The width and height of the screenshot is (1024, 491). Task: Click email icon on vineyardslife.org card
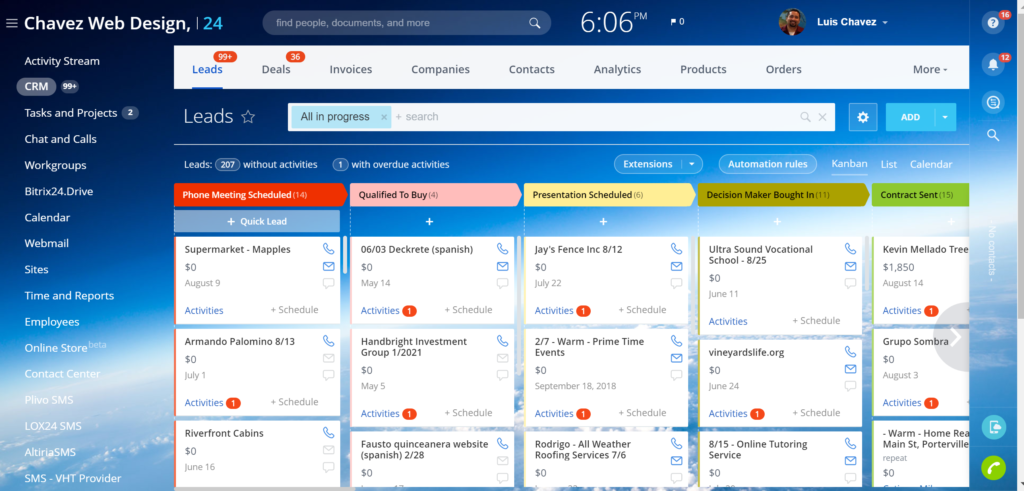pos(850,369)
